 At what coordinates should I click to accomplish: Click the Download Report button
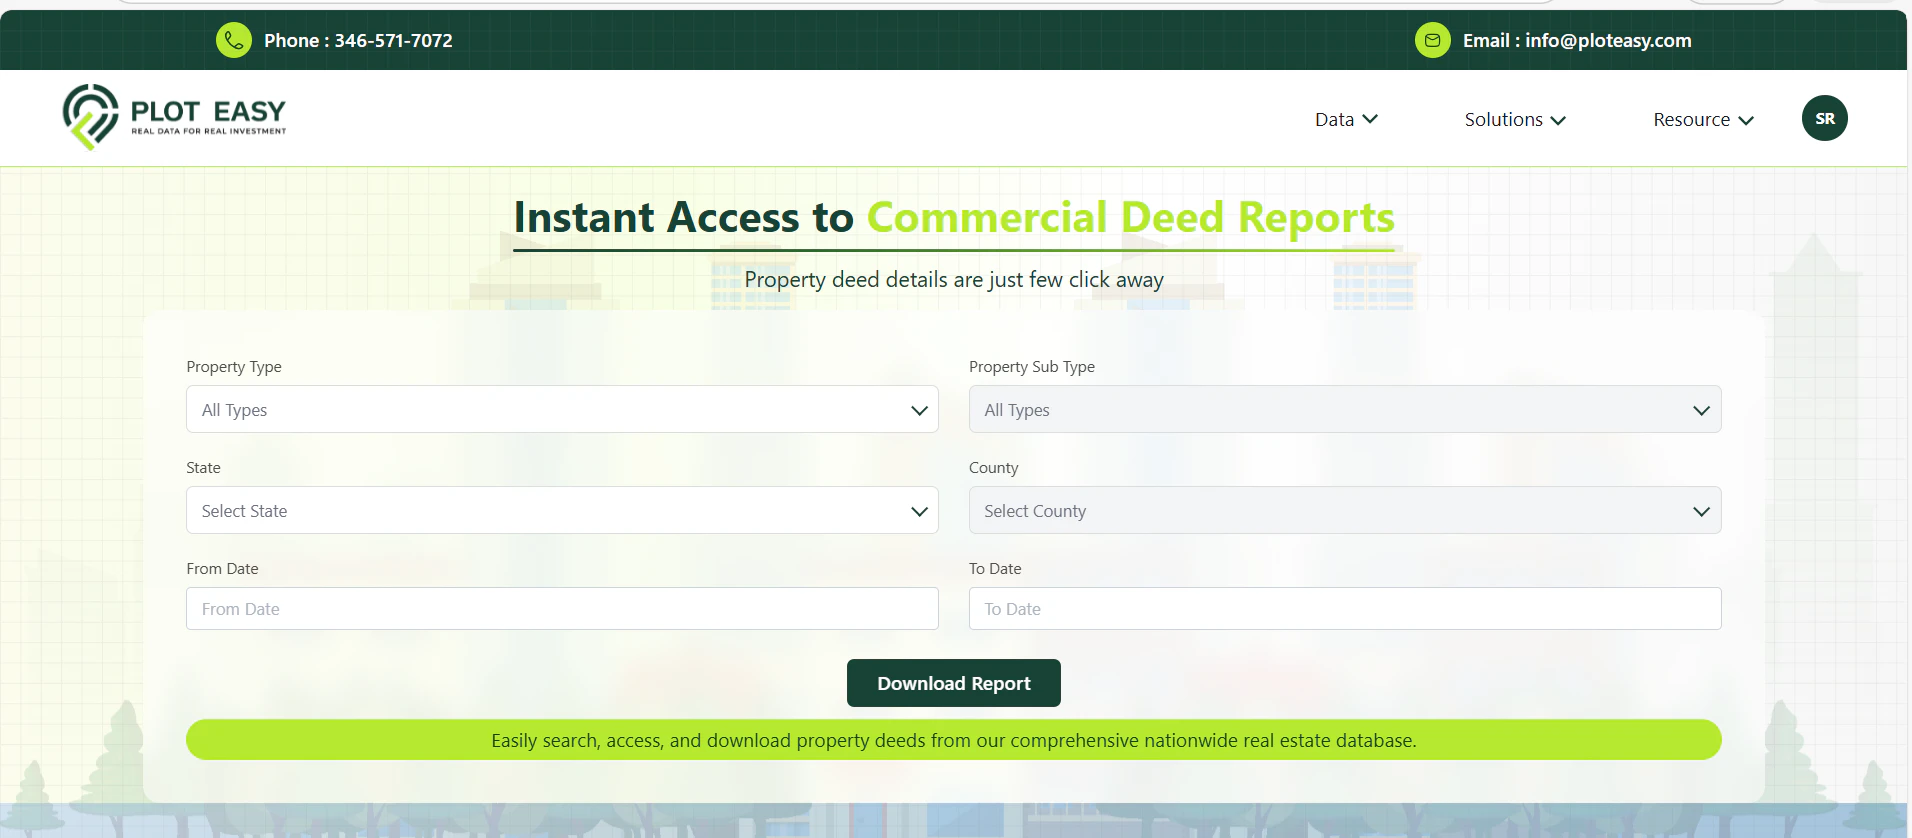pos(954,683)
